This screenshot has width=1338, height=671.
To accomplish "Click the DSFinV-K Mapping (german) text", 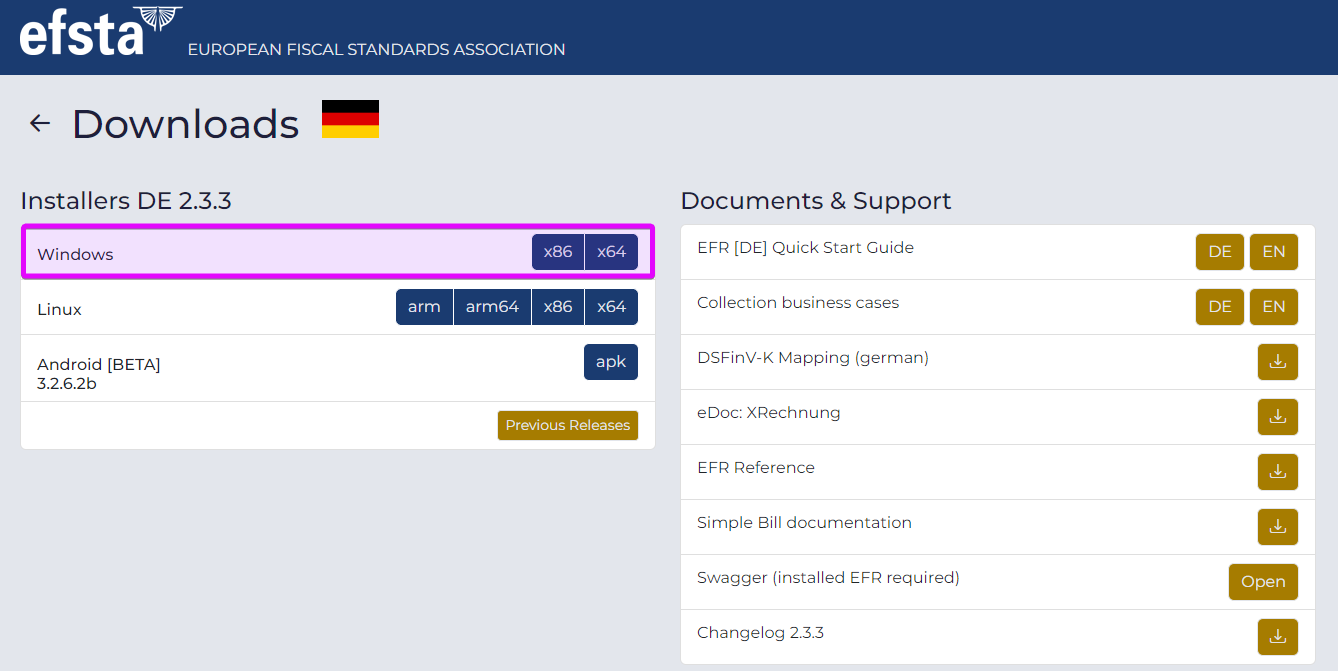I will [813, 357].
